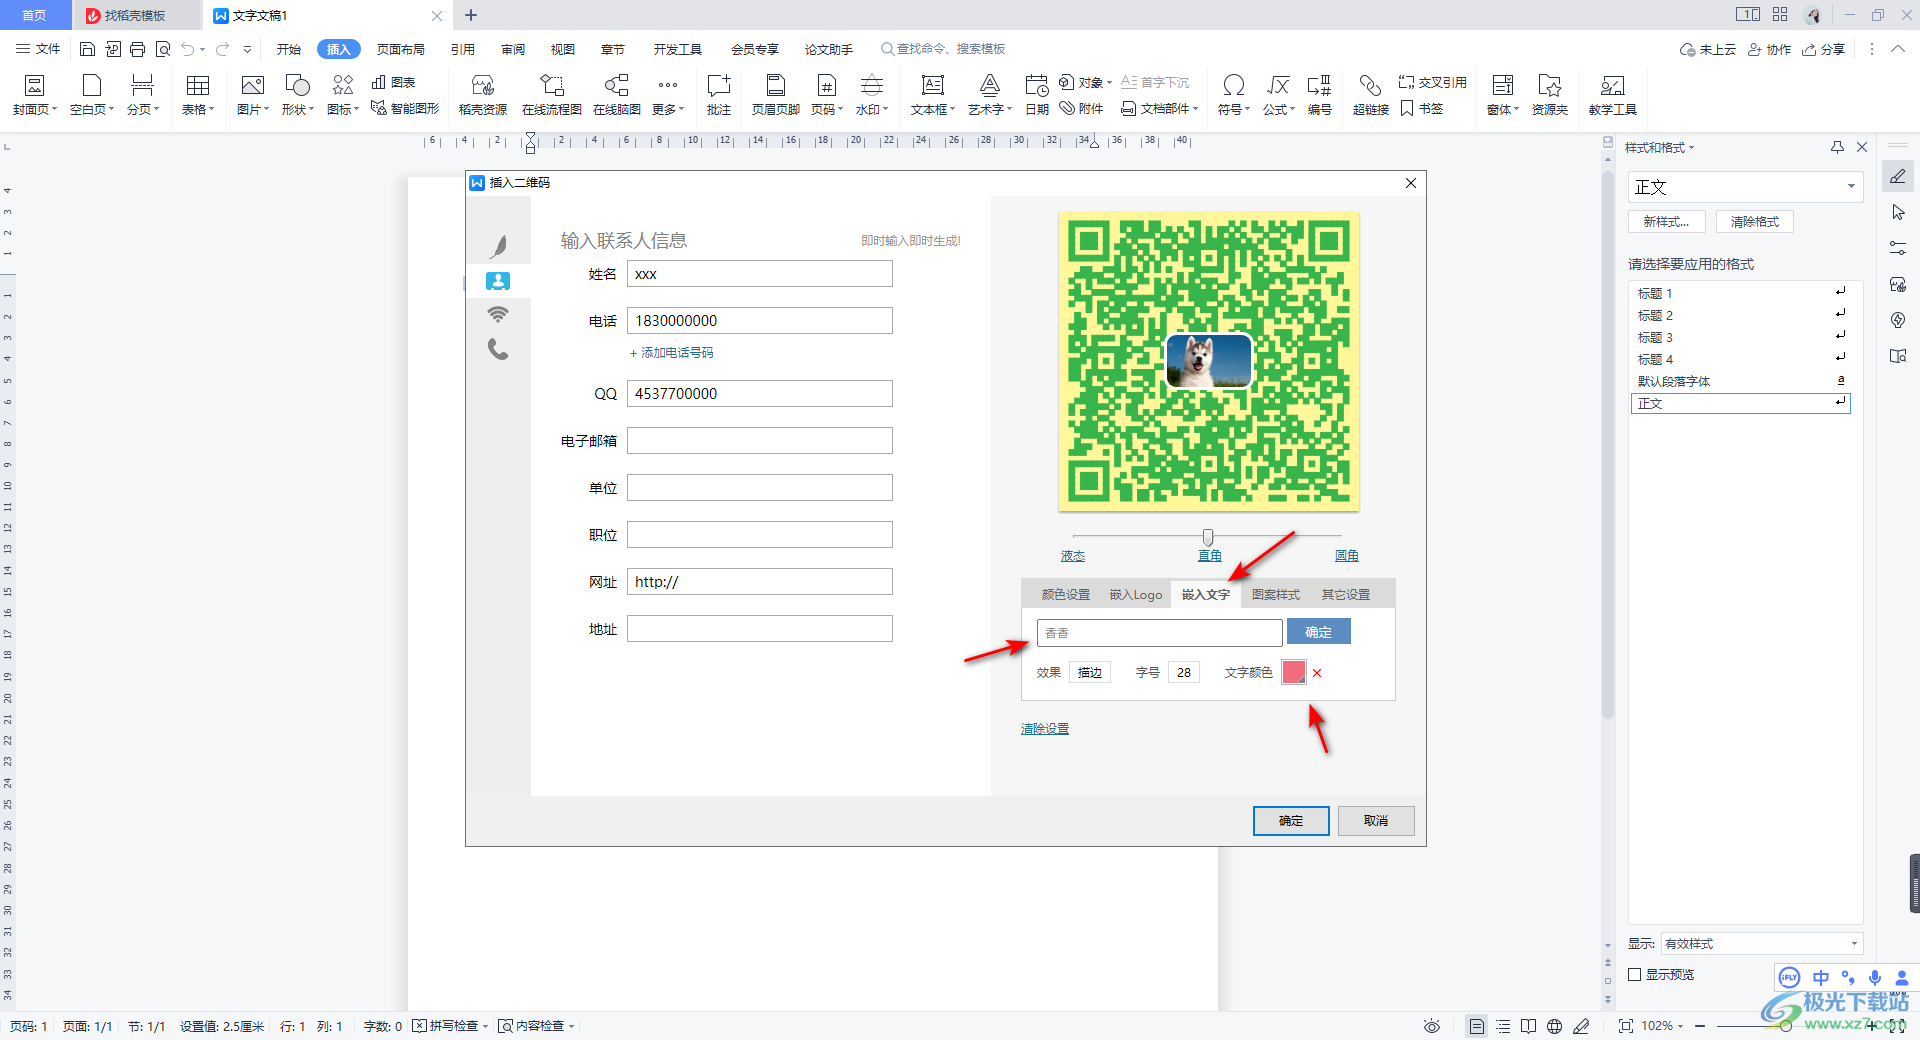1920x1040 pixels.
Task: Click the 添加电话号码 link
Action: tap(671, 353)
